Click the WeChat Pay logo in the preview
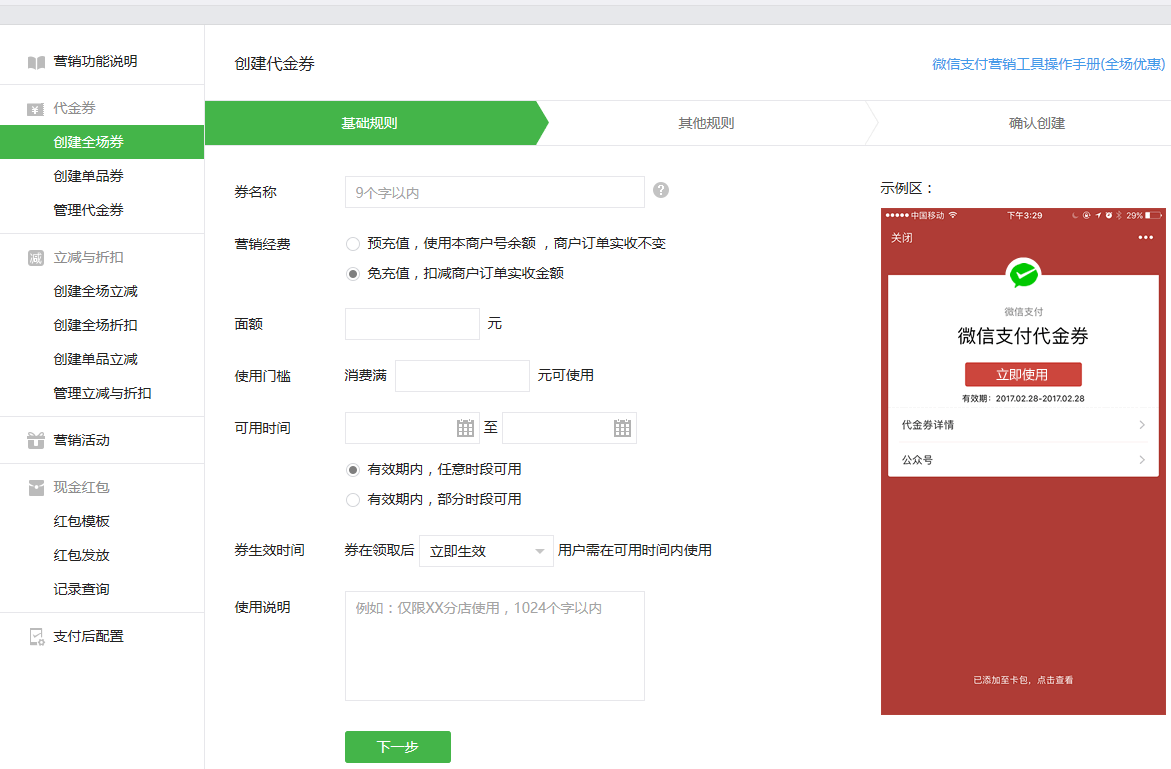 tap(1023, 274)
